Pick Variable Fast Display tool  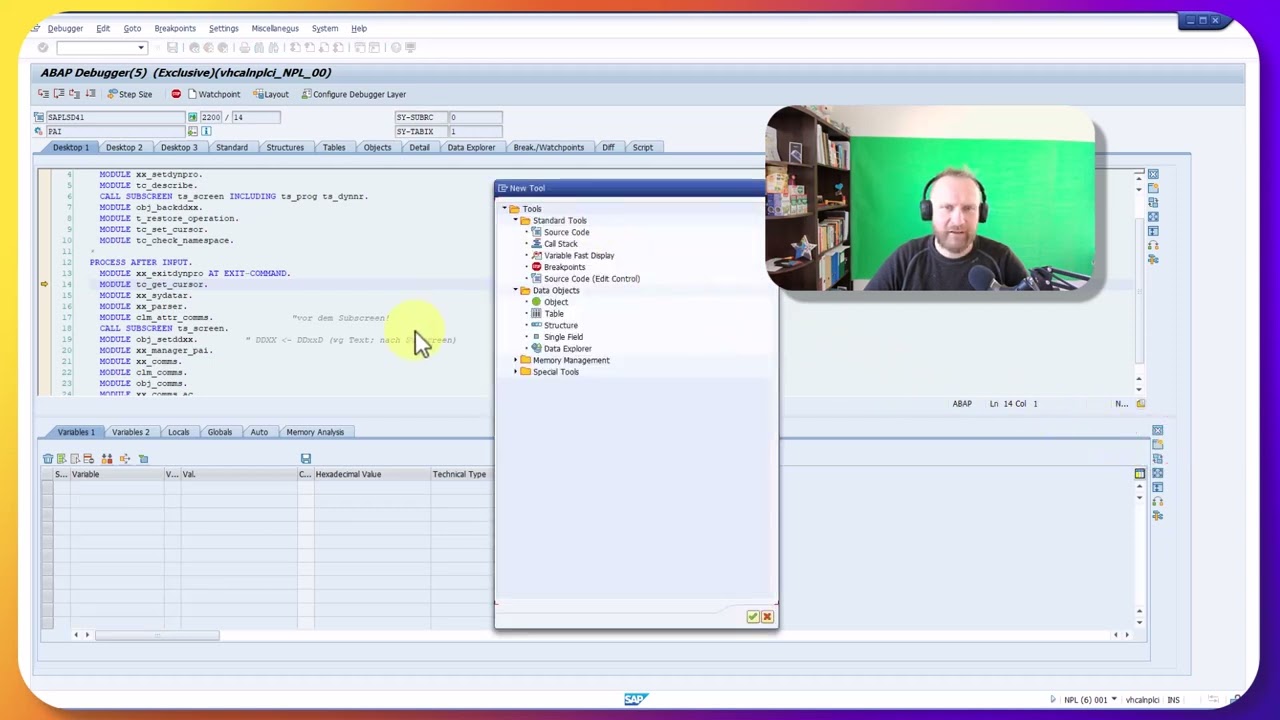pyautogui.click(x=579, y=255)
